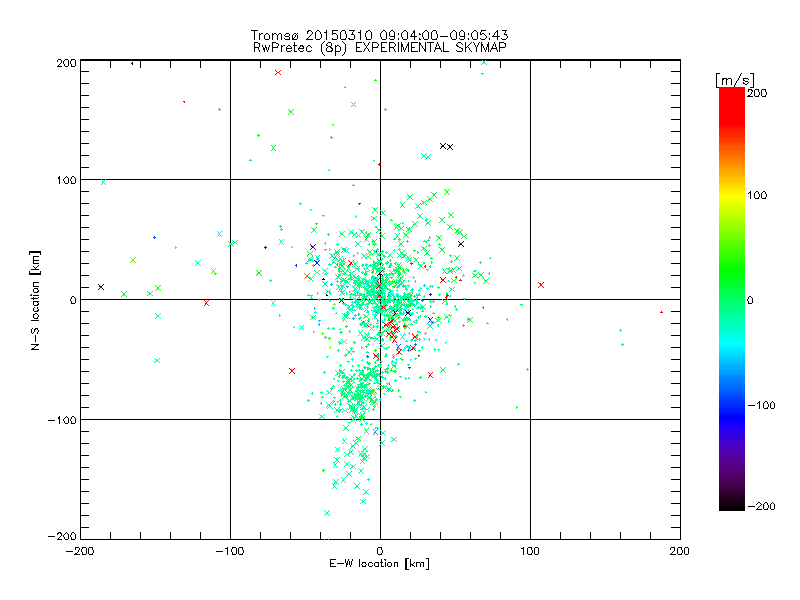Click the E-W axis tick label "-100"

click(x=230, y=551)
